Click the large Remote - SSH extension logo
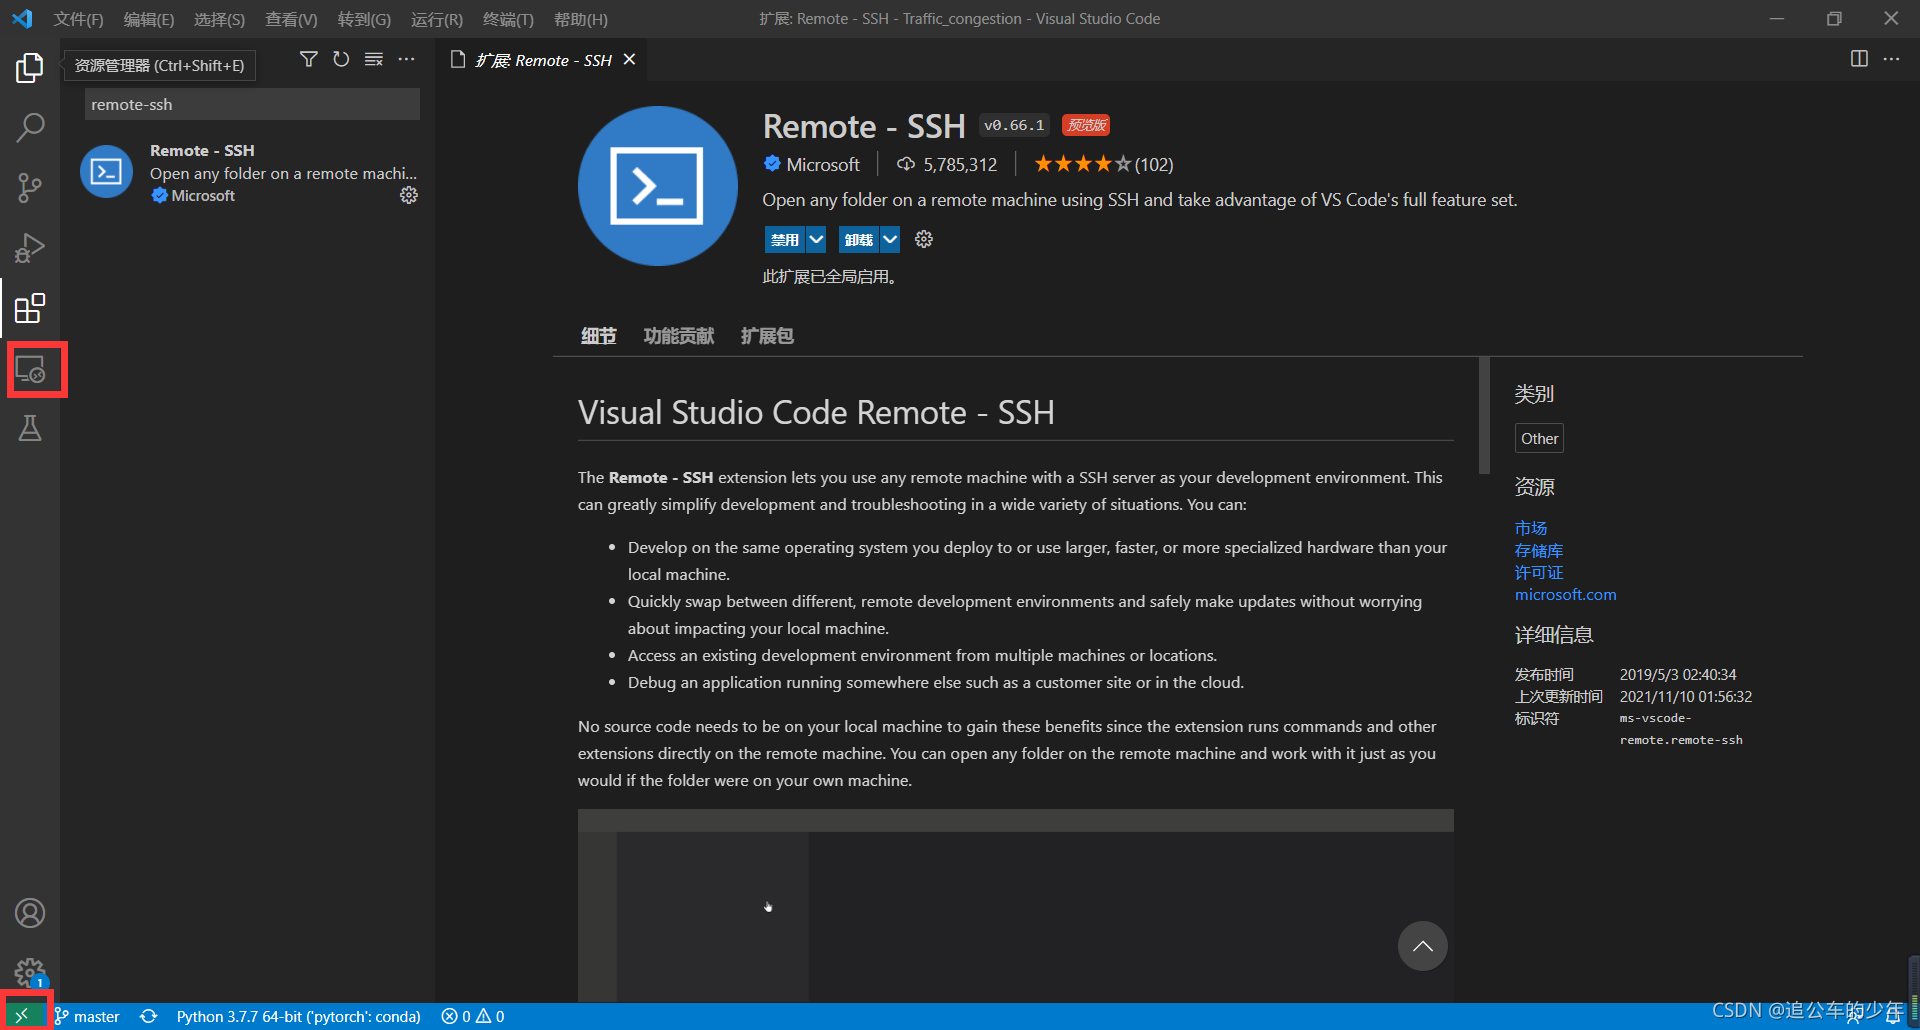Screen dimensions: 1920x1030 [658, 186]
